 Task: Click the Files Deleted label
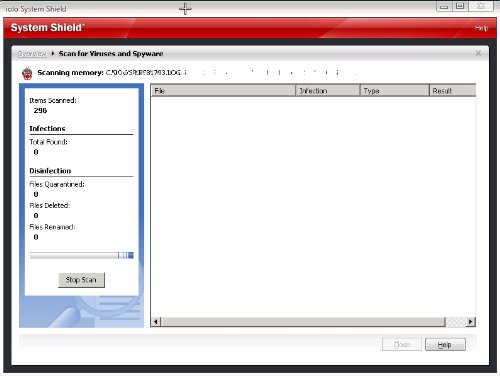pos(50,206)
